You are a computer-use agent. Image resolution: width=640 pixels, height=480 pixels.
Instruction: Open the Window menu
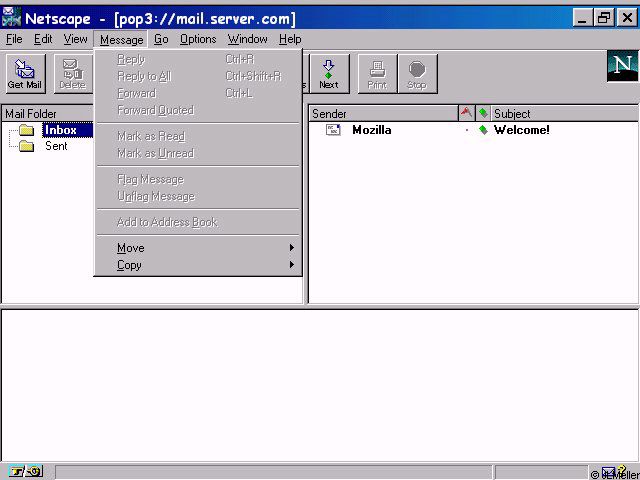pyautogui.click(x=247, y=39)
